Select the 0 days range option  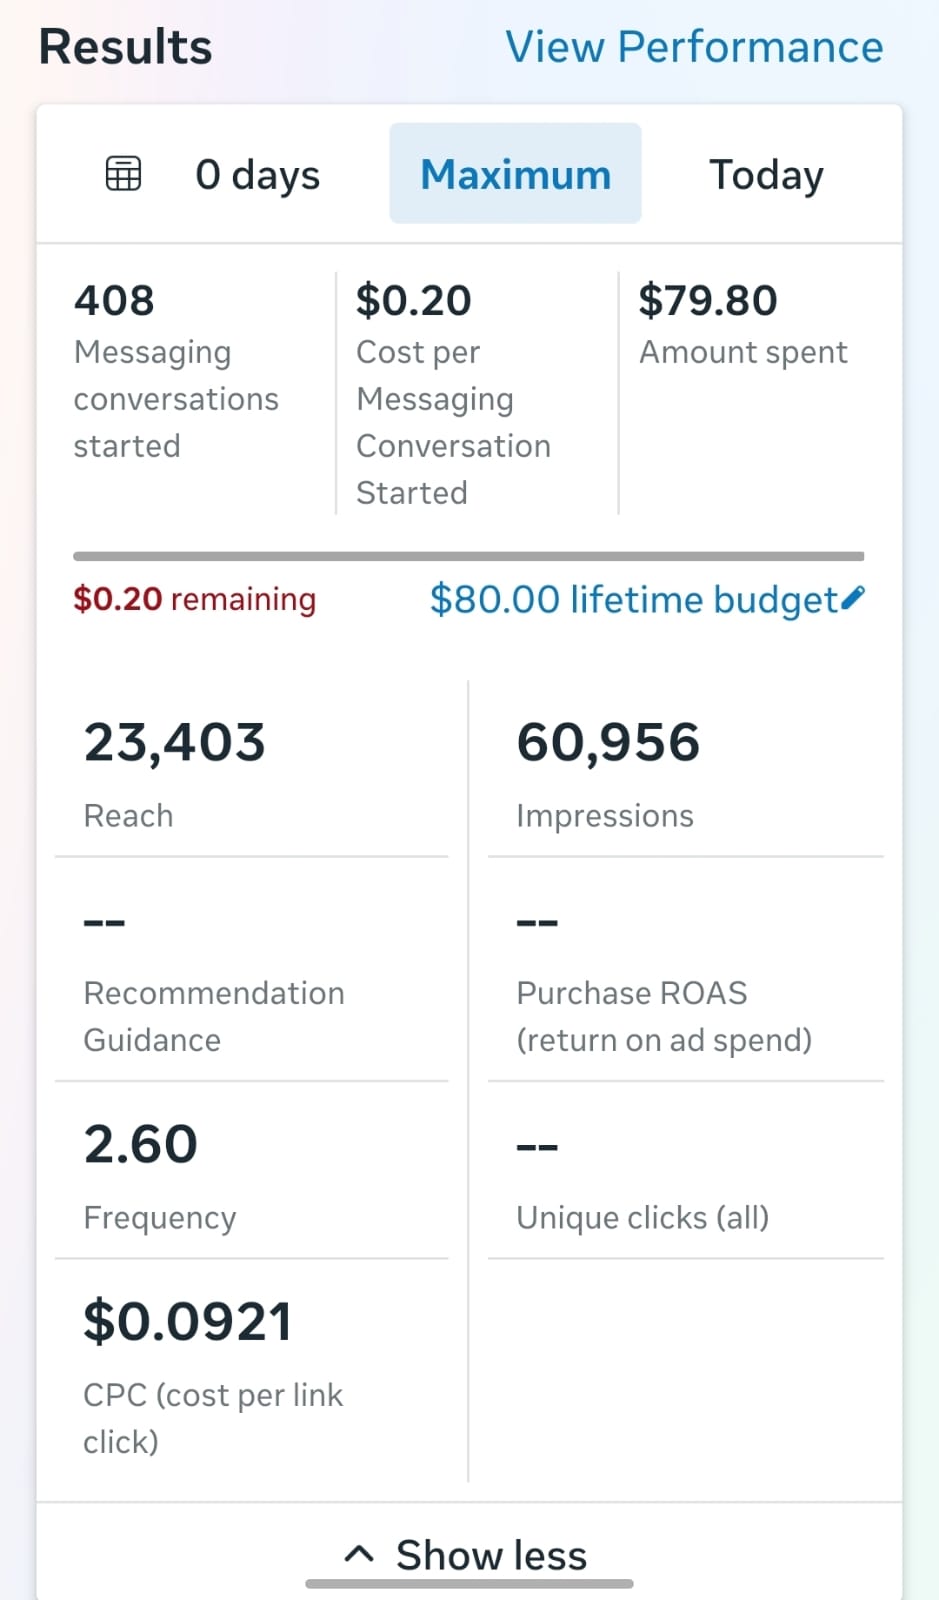[x=257, y=174]
